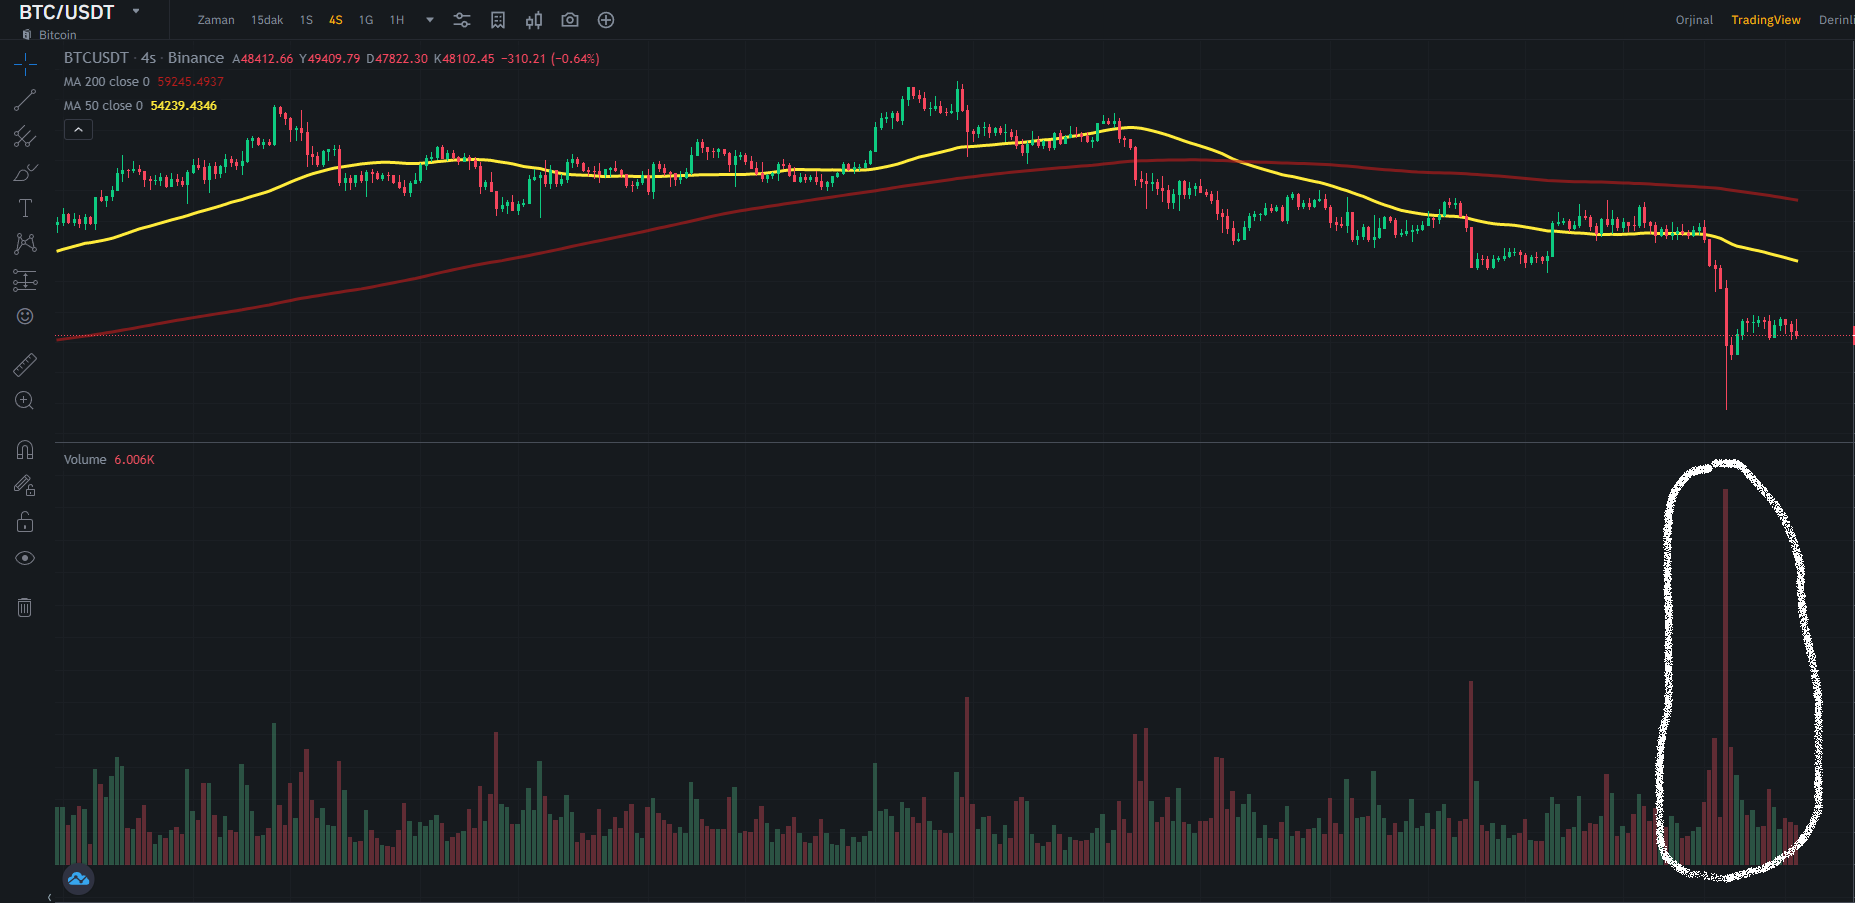Select the text annotation tool
This screenshot has width=1855, height=903.
click(25, 208)
